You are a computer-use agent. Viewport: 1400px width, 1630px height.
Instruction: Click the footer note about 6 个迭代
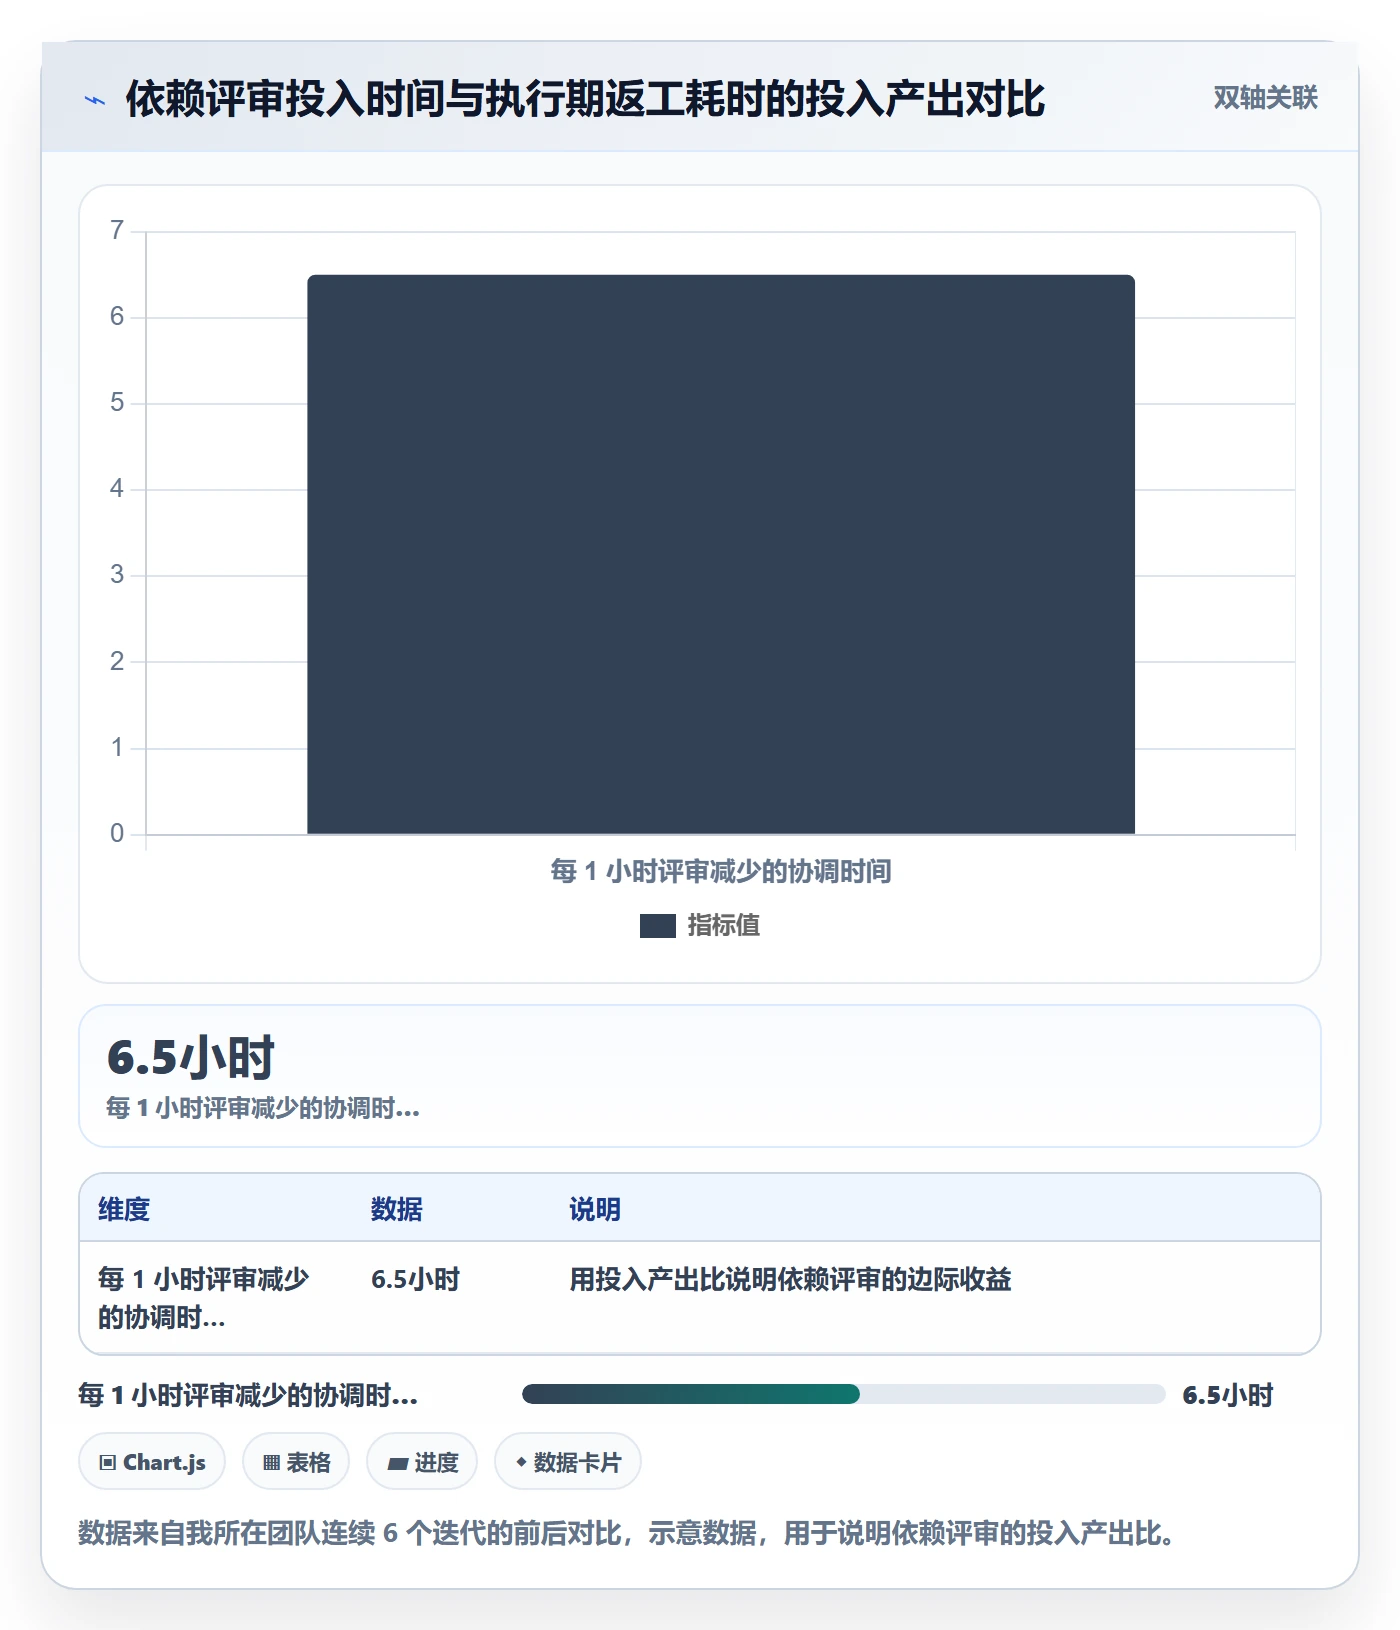click(627, 1533)
